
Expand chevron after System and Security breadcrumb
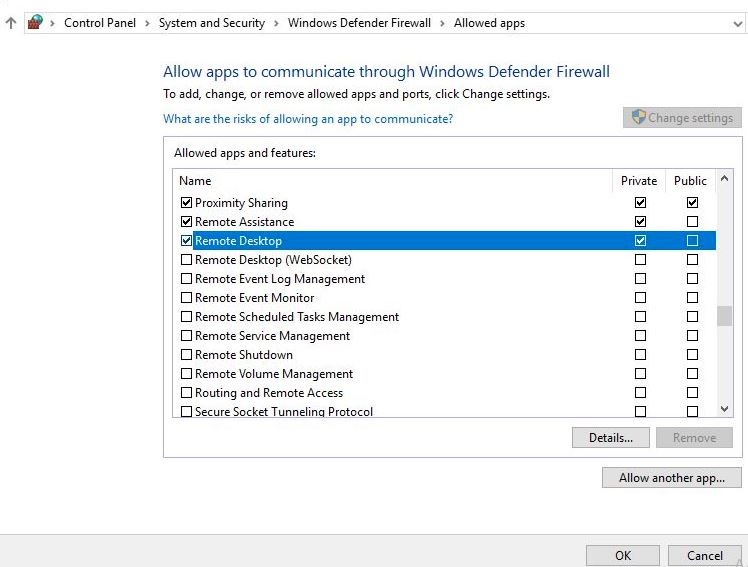(276, 23)
